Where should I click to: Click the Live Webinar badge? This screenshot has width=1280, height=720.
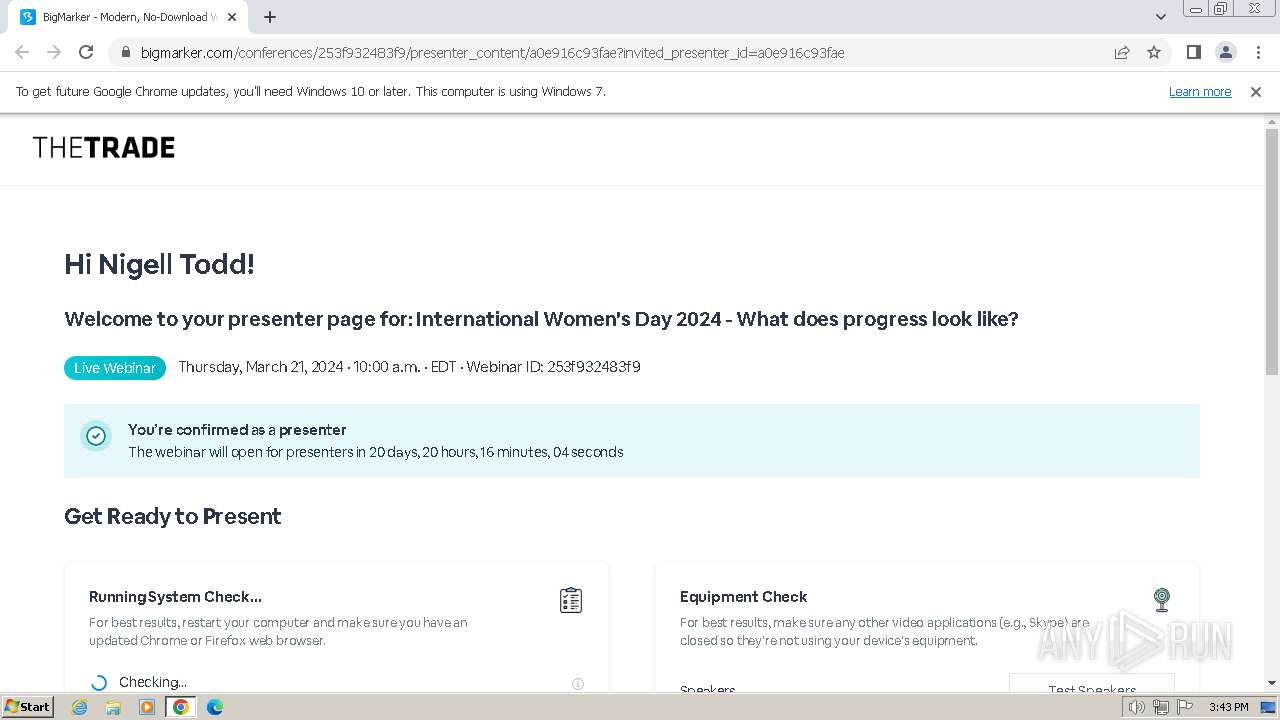pyautogui.click(x=115, y=368)
